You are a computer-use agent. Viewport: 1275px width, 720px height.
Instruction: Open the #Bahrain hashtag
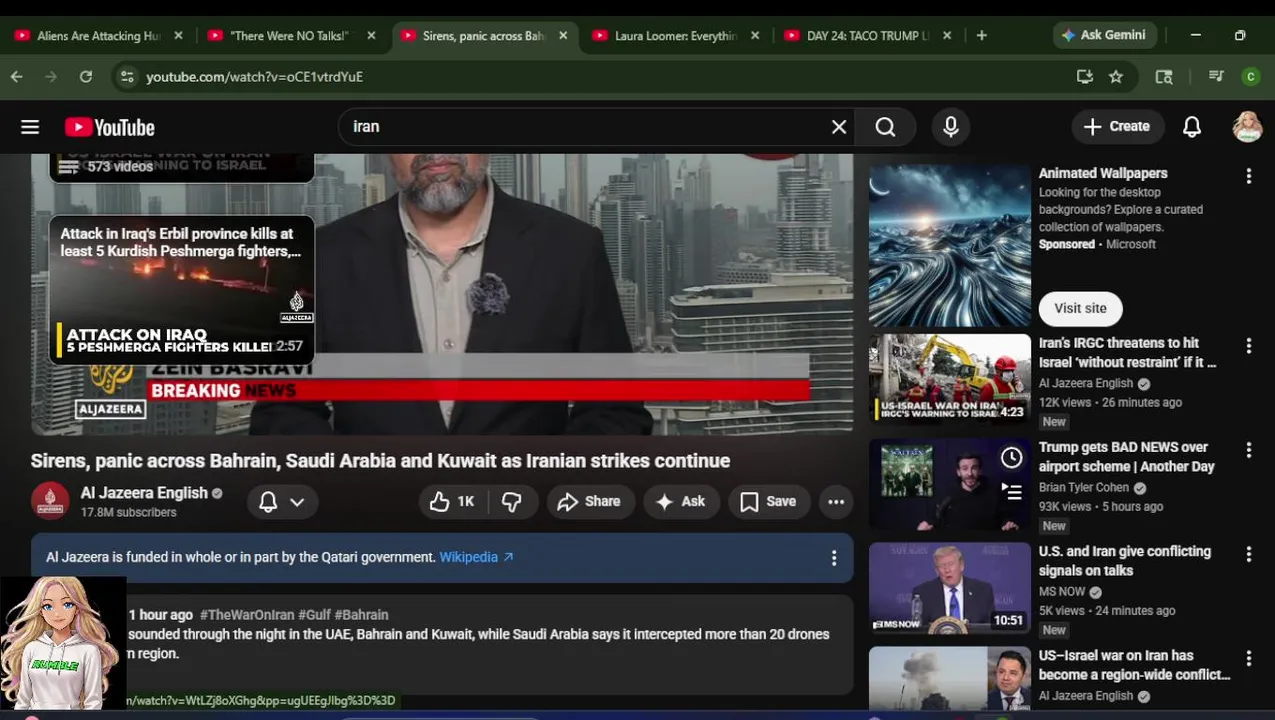(x=361, y=615)
